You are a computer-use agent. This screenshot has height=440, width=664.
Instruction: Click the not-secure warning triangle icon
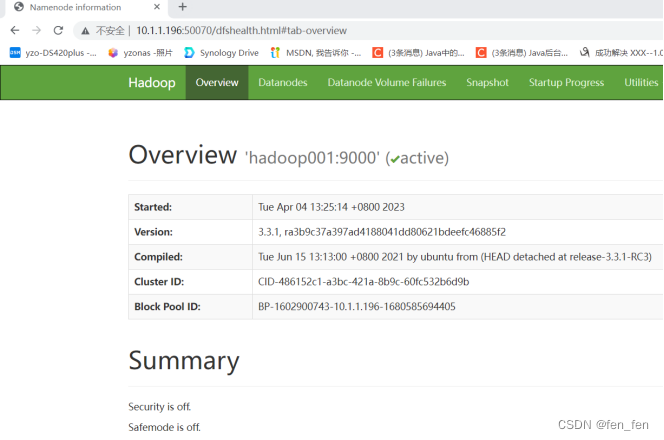[86, 31]
